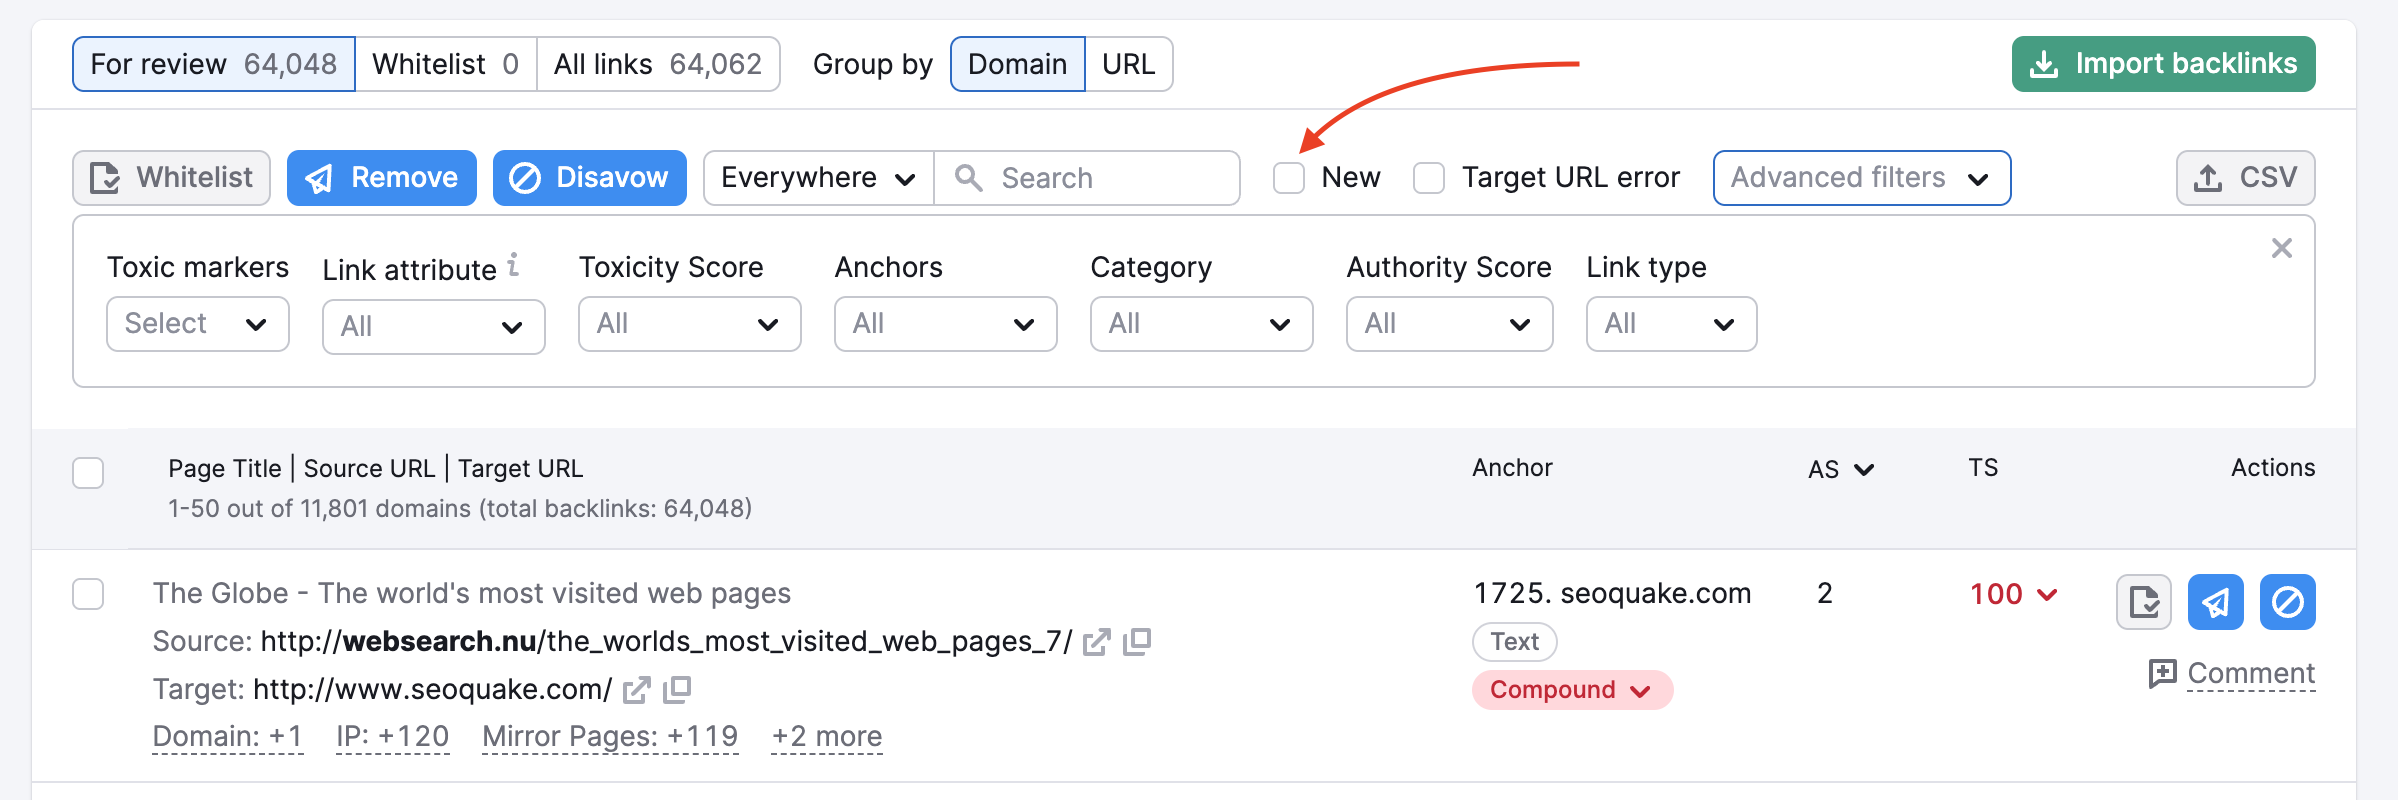The height and width of the screenshot is (800, 2398).
Task: Expand the Compound toxicity badge
Action: 1570,689
